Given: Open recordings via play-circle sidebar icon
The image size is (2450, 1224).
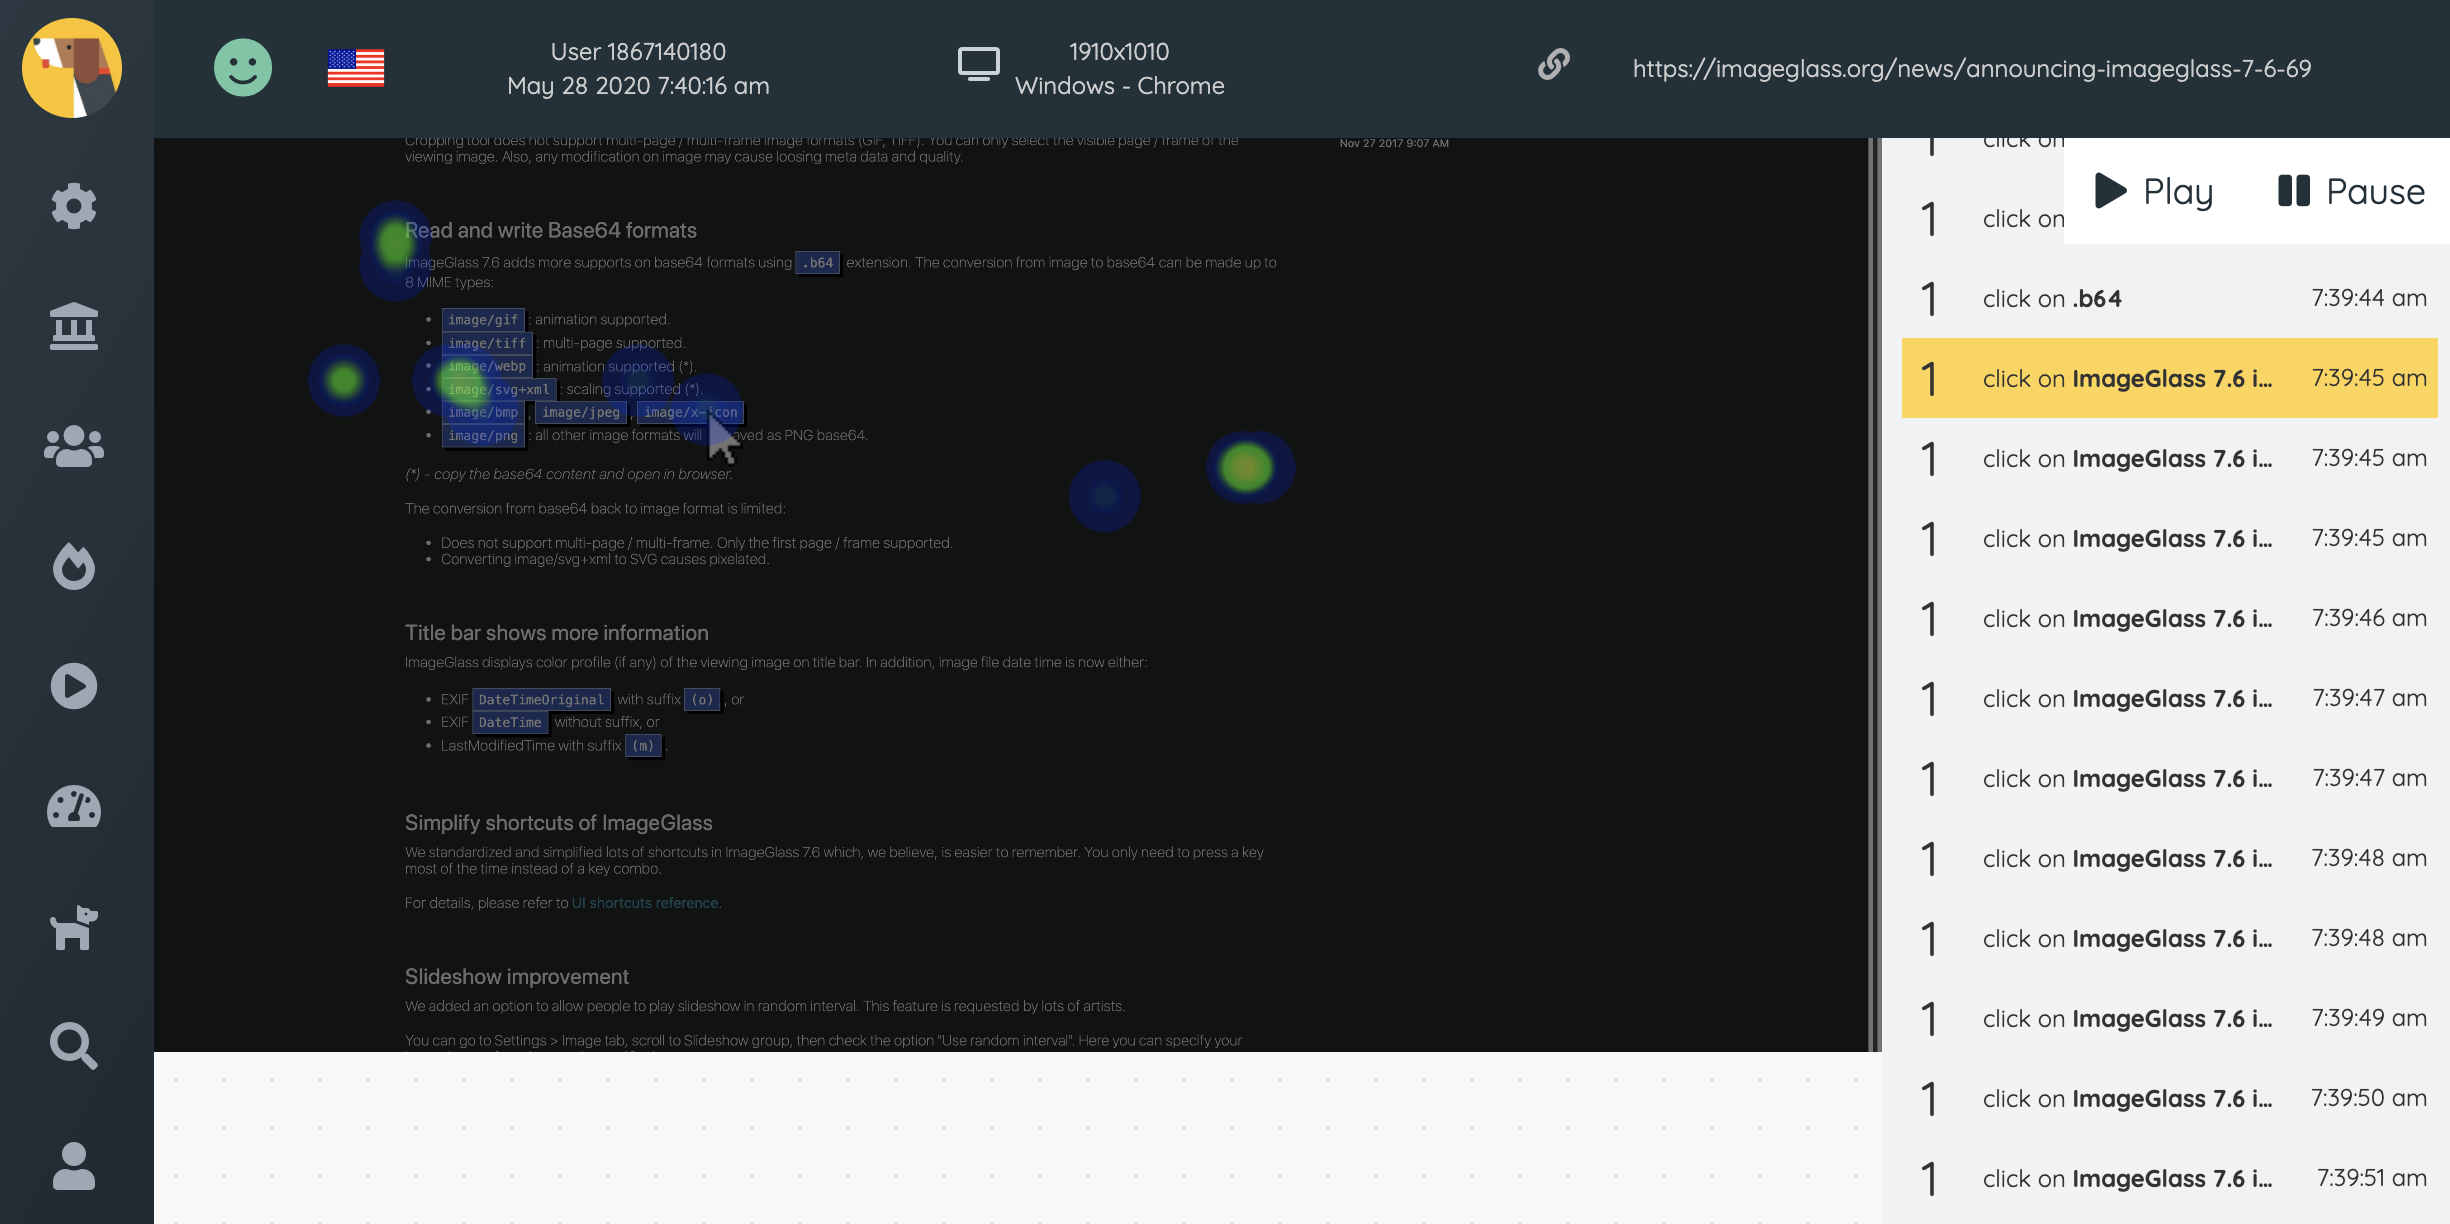Looking at the screenshot, I should click(x=74, y=686).
